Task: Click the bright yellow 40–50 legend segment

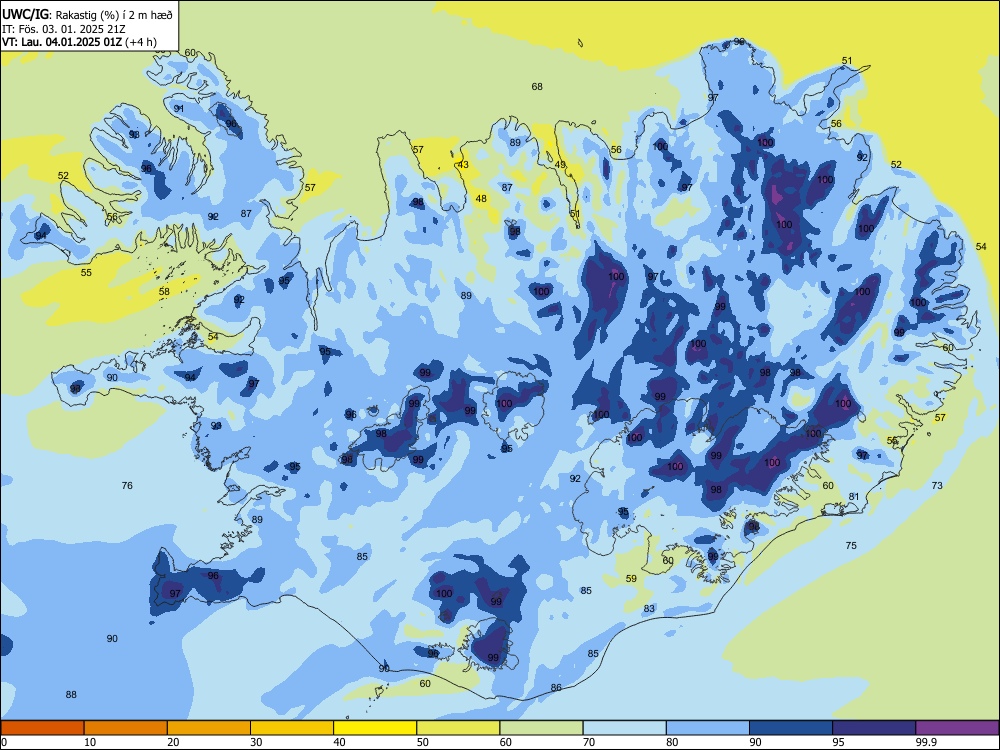Action: (375, 728)
